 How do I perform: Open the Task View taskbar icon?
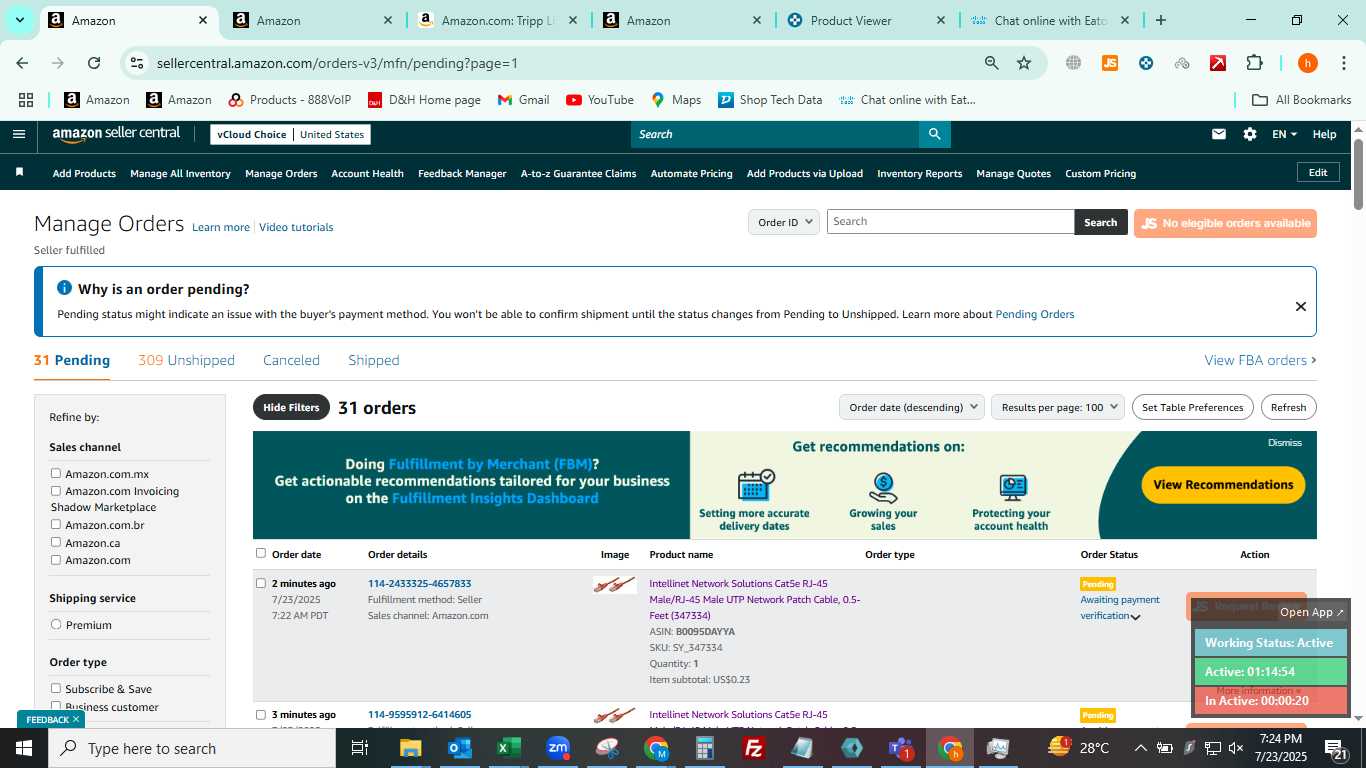point(360,748)
